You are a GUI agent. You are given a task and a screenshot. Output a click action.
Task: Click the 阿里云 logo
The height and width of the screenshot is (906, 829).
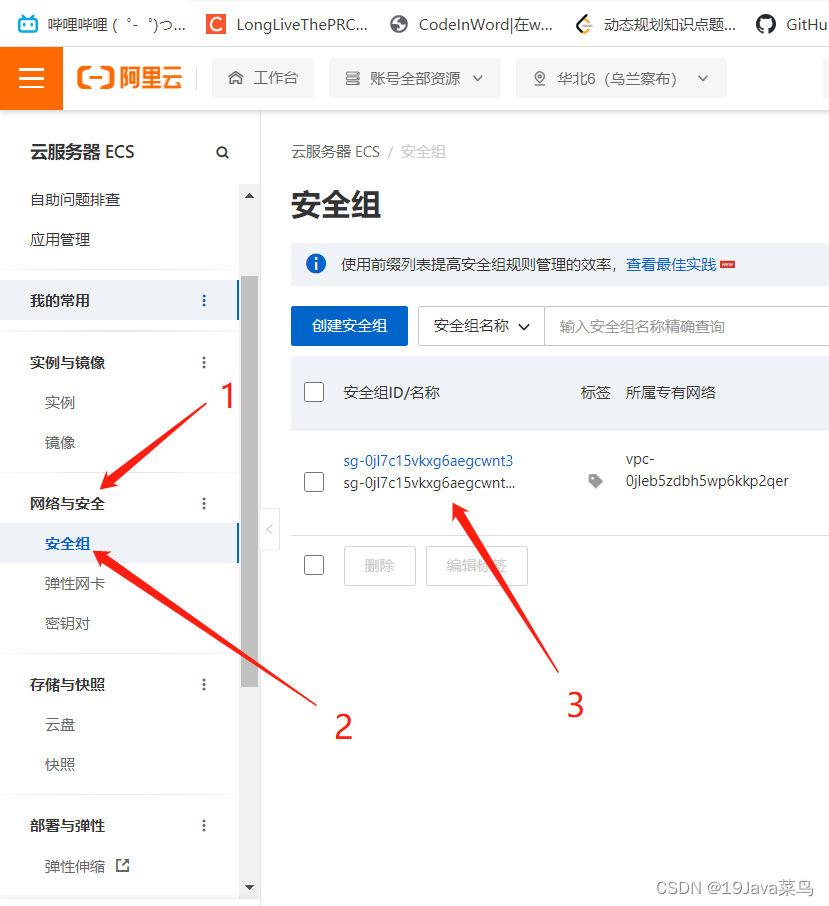(130, 78)
